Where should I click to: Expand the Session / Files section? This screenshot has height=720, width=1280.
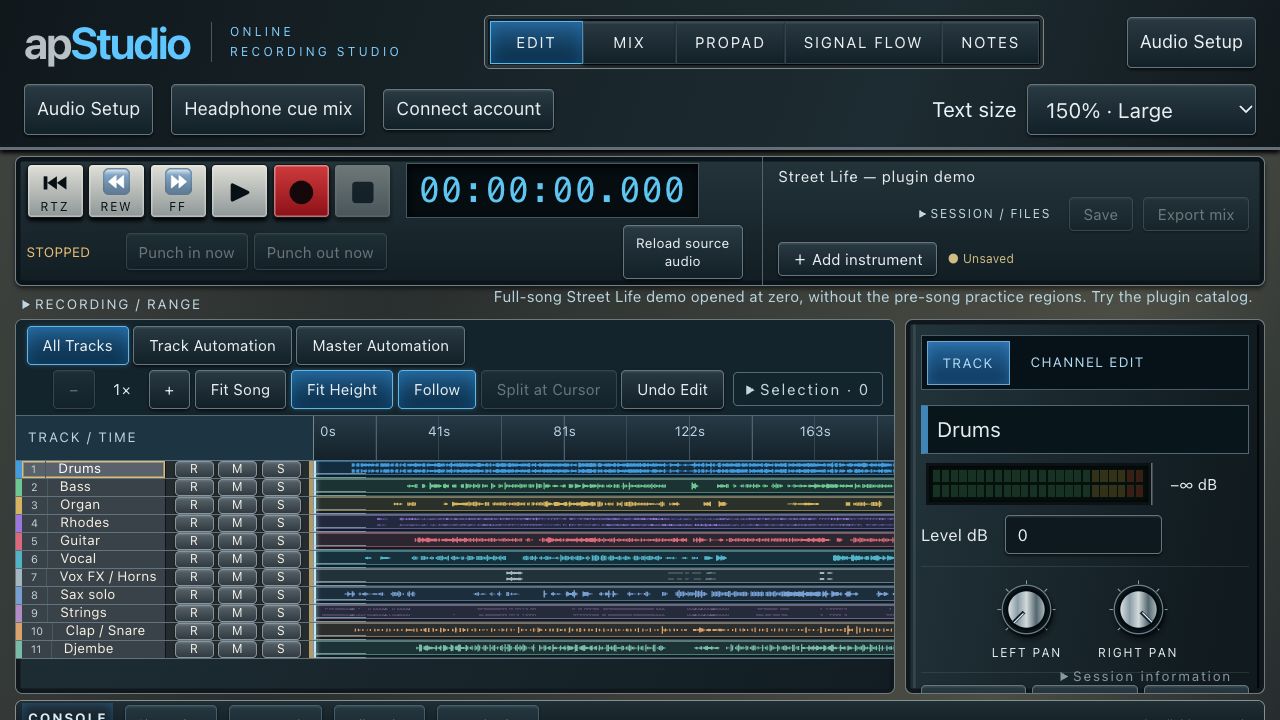(984, 214)
